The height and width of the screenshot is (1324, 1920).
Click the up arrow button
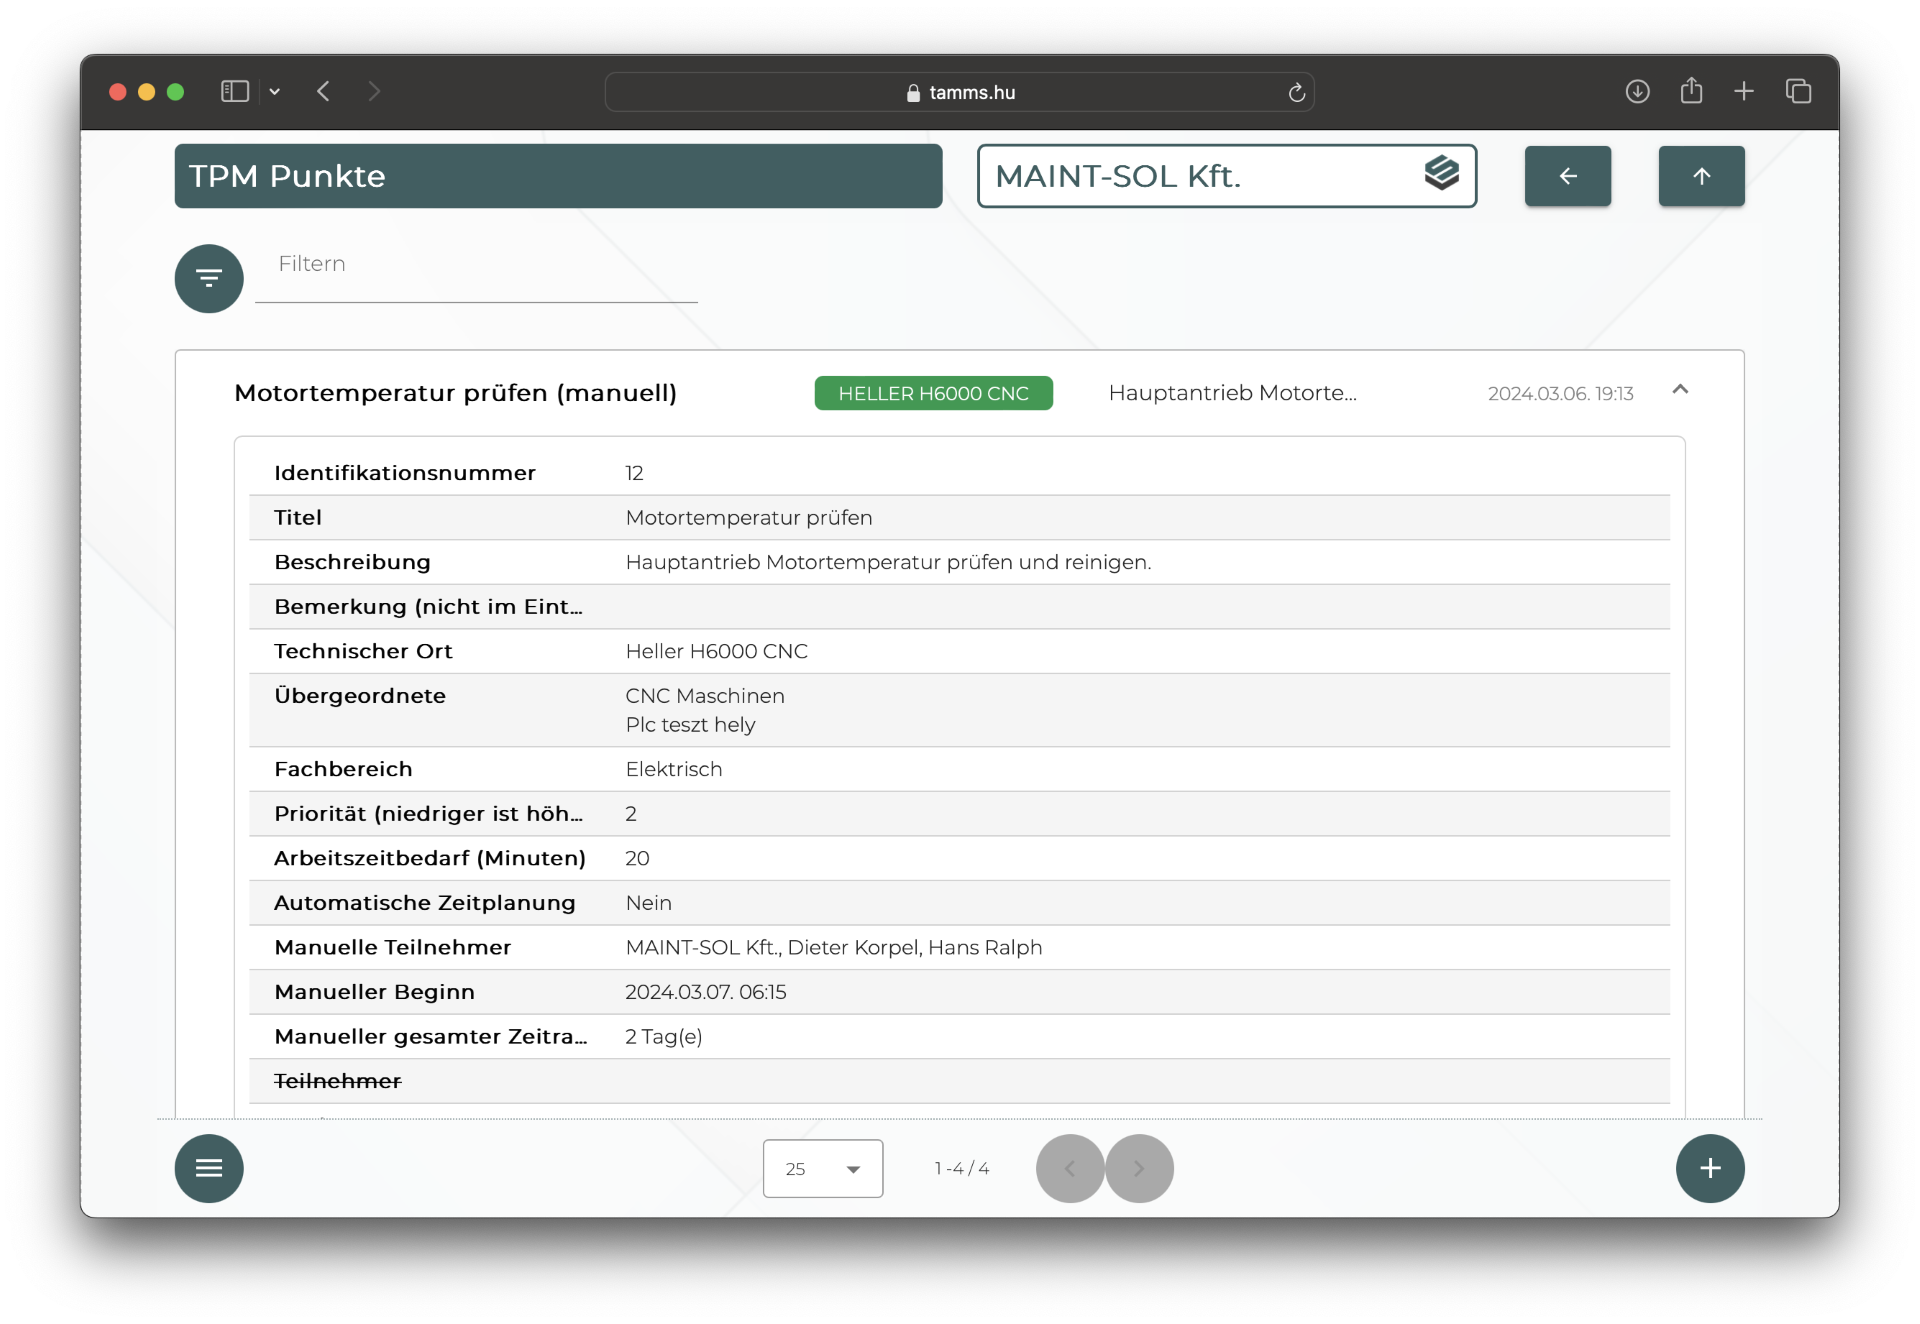(1701, 176)
